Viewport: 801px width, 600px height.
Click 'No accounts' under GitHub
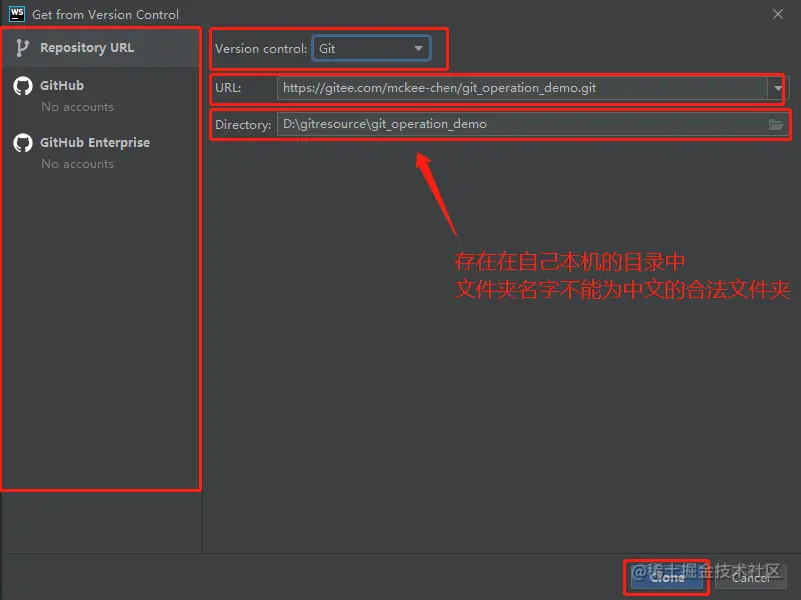78,107
